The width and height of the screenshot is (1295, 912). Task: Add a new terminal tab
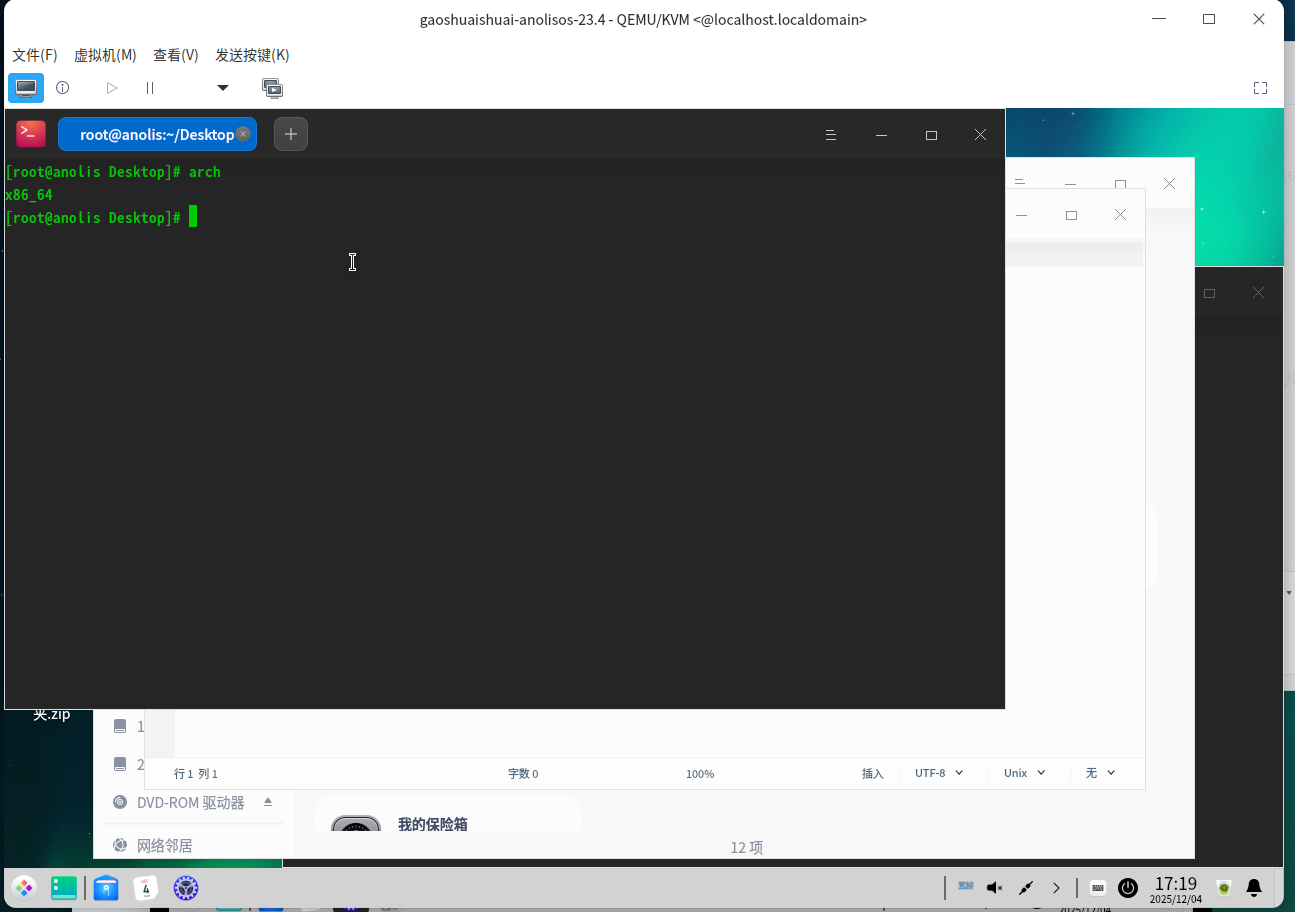(x=291, y=134)
